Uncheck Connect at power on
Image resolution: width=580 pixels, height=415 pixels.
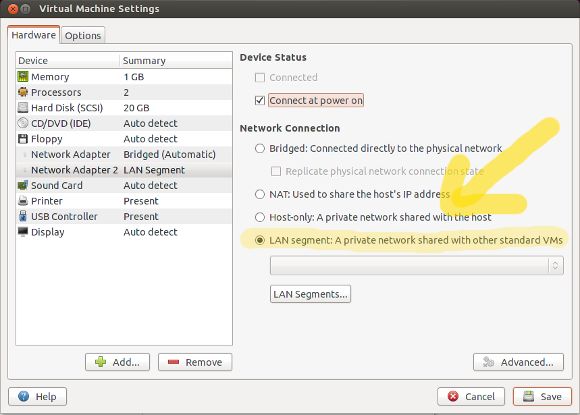tap(260, 100)
